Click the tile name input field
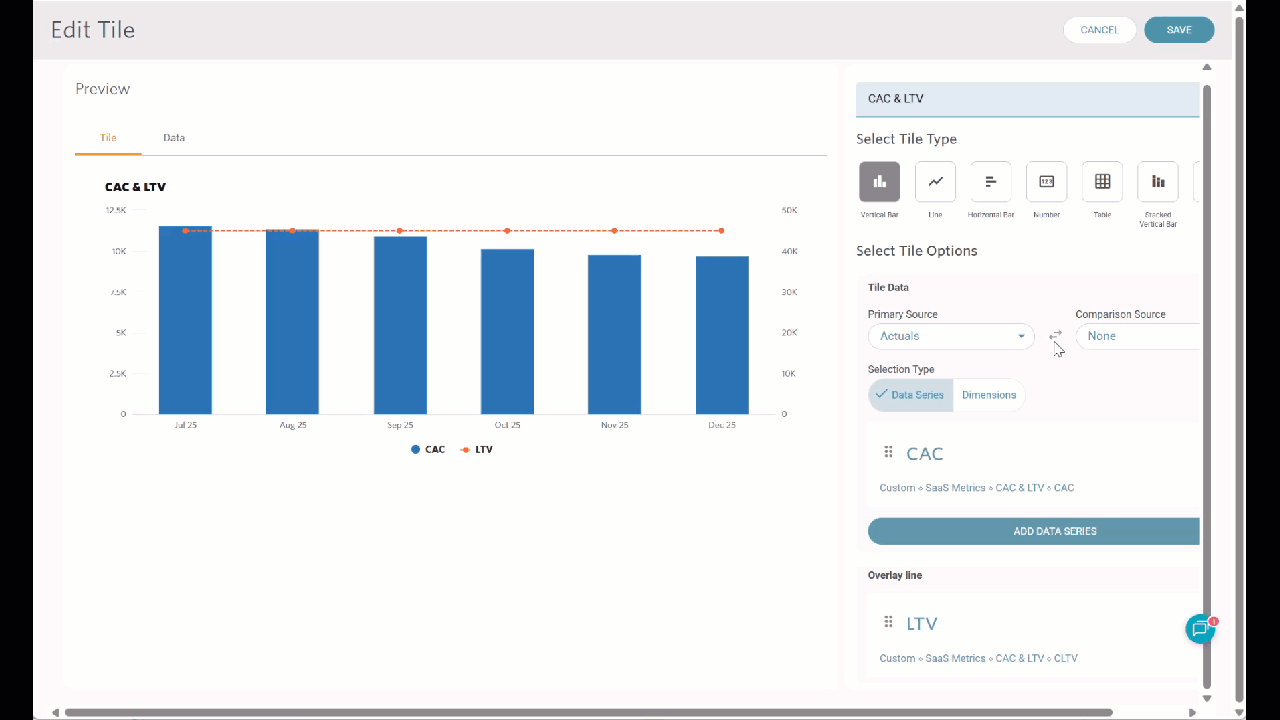Viewport: 1280px width, 720px height. point(1027,99)
